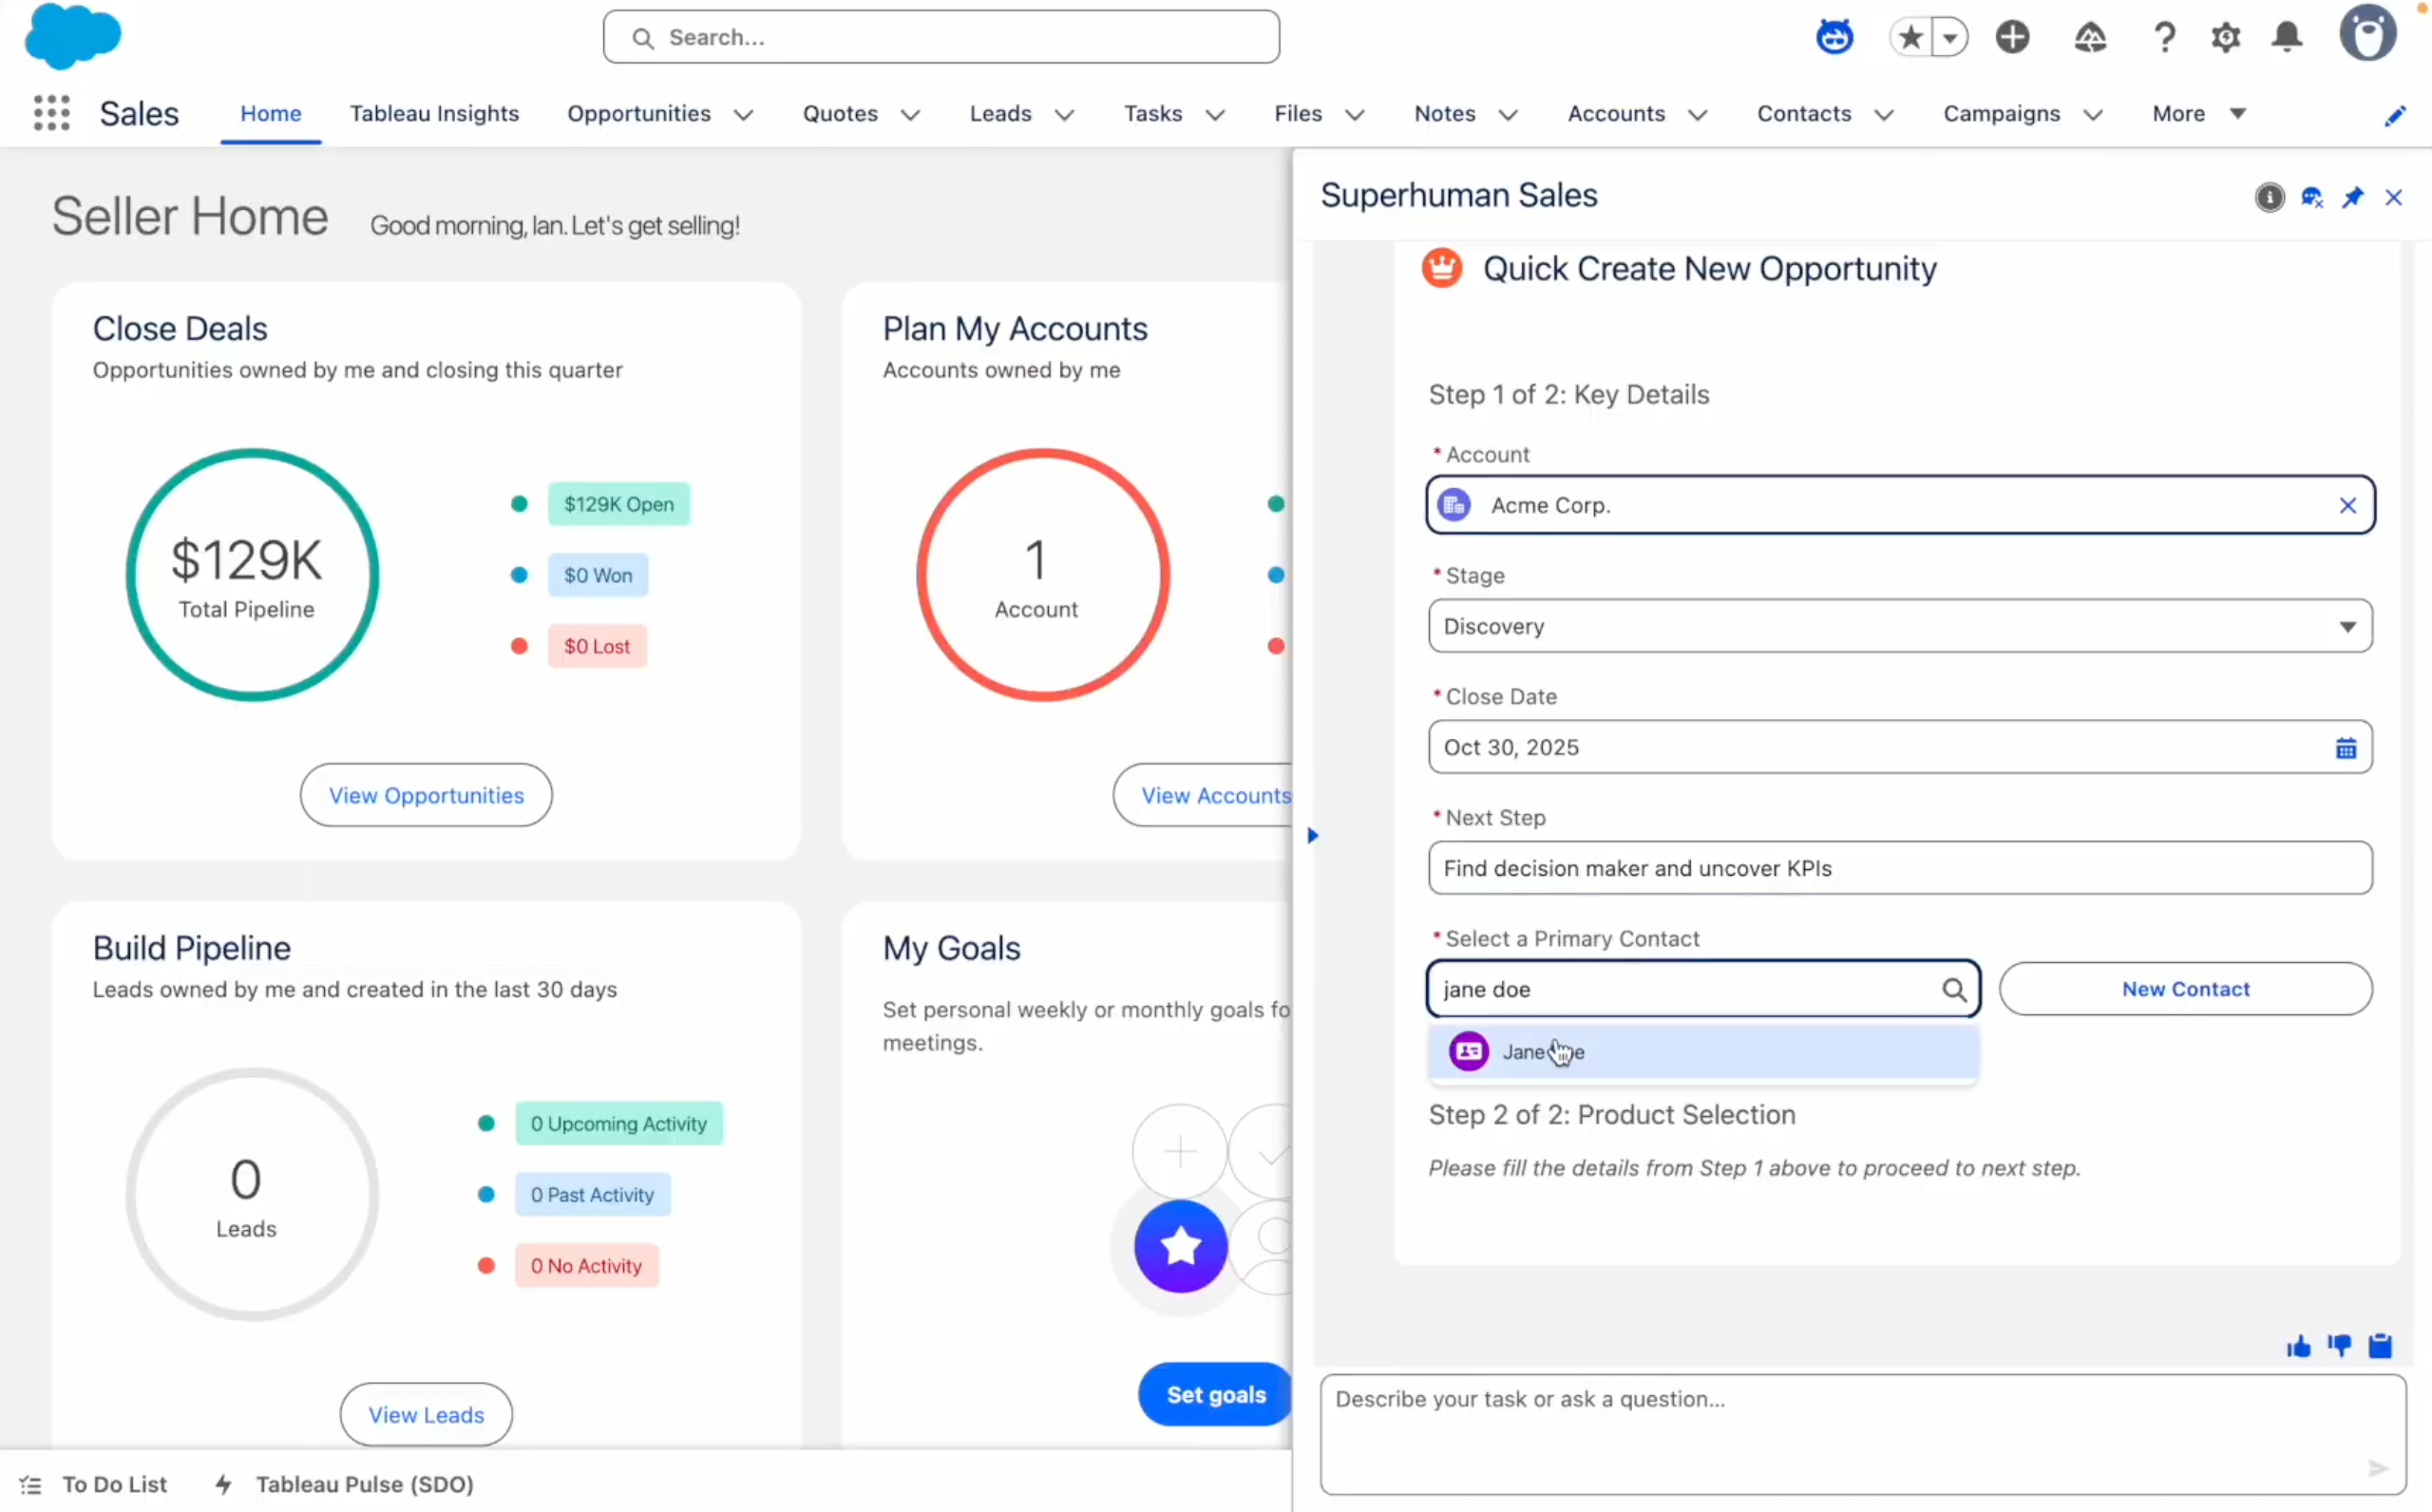This screenshot has width=2432, height=1512.
Task: Expand the Opportunities tab chevron
Action: click(x=743, y=115)
